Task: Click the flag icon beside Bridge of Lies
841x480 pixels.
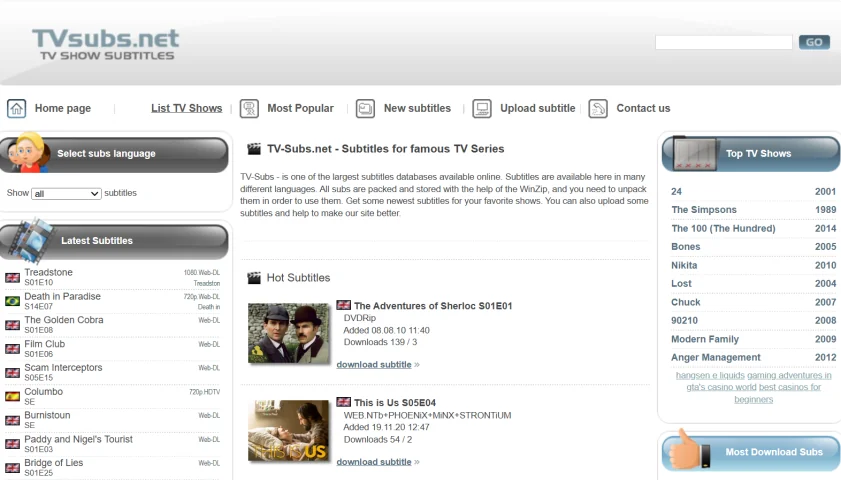Action: (x=12, y=468)
